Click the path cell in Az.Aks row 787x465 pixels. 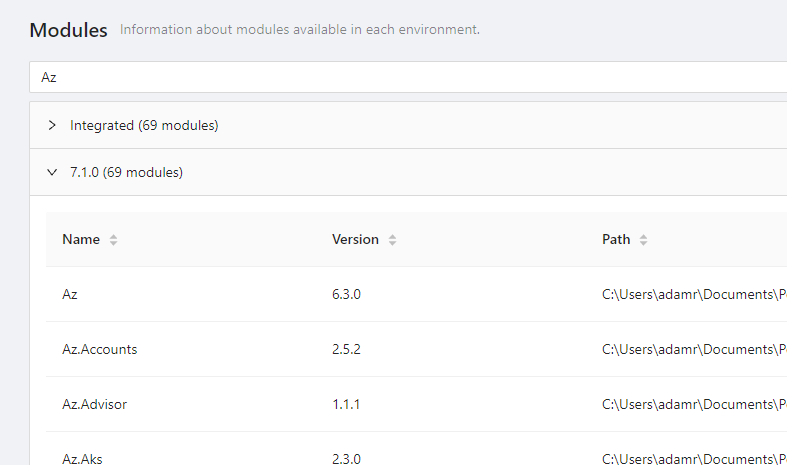click(x=694, y=458)
